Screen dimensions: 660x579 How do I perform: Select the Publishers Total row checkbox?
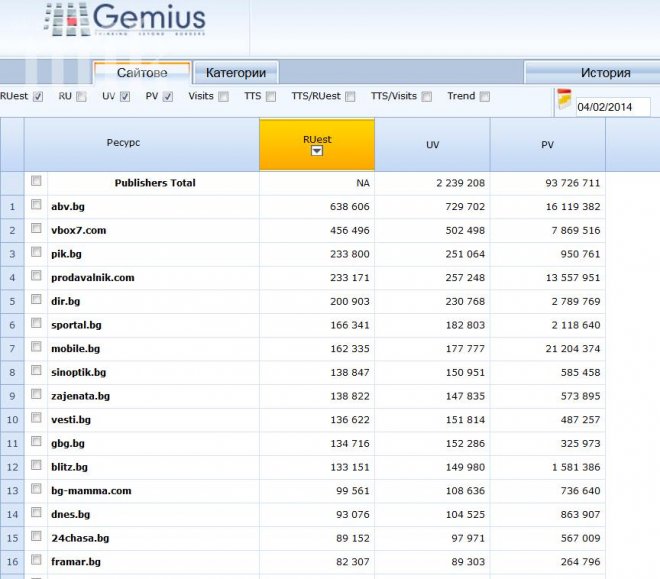coord(36,181)
